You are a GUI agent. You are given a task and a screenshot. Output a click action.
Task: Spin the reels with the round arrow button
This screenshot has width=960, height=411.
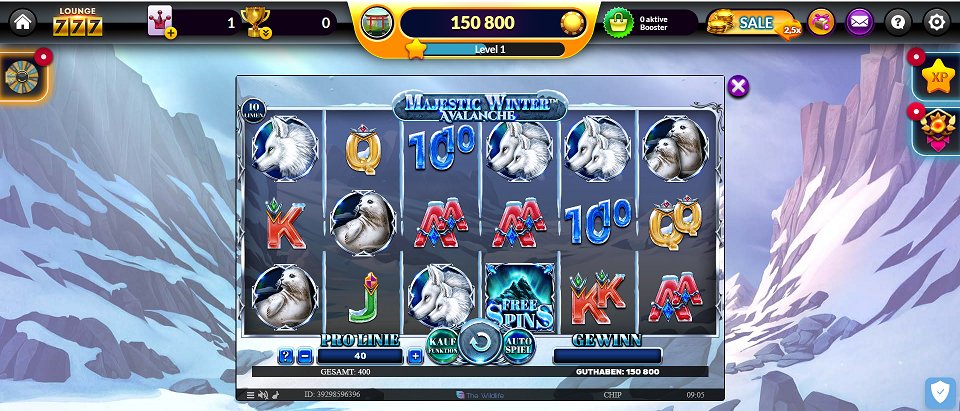479,342
